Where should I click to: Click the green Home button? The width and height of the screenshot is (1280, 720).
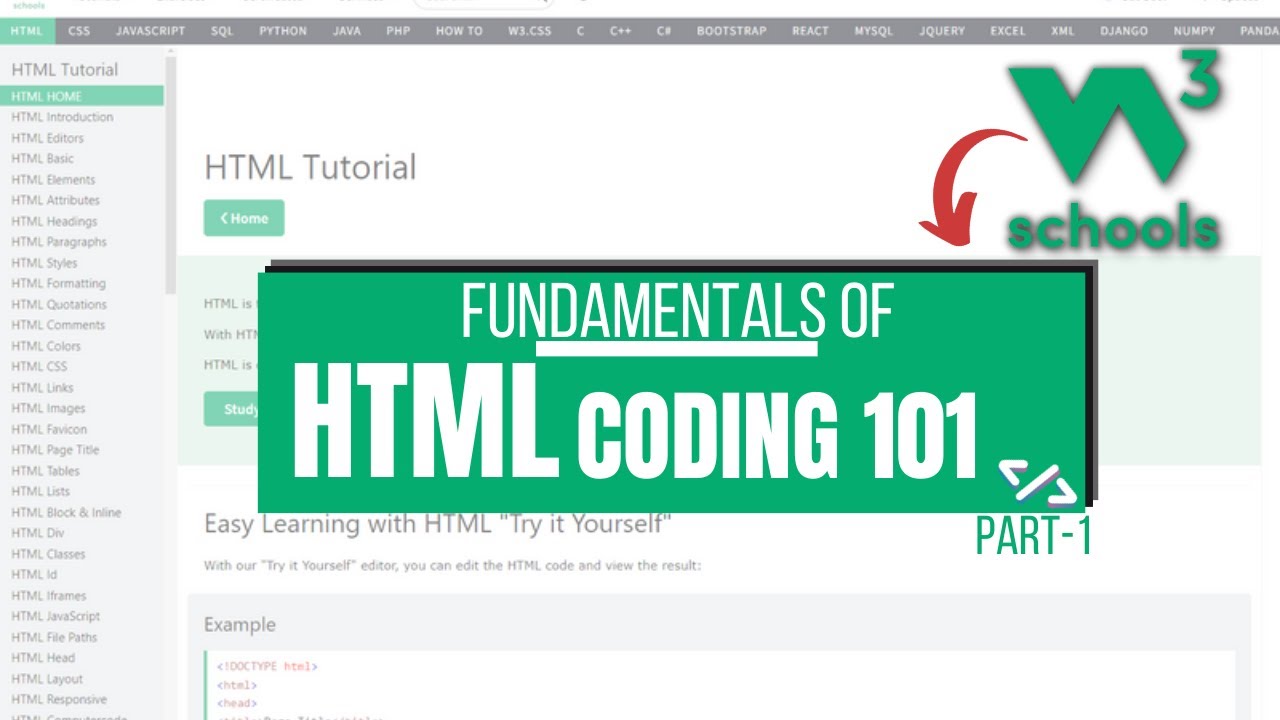(244, 218)
